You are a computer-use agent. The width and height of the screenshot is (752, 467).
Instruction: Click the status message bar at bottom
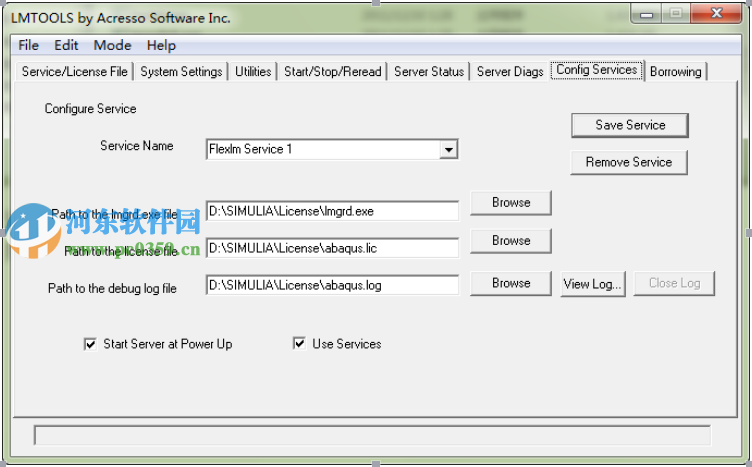(372, 435)
